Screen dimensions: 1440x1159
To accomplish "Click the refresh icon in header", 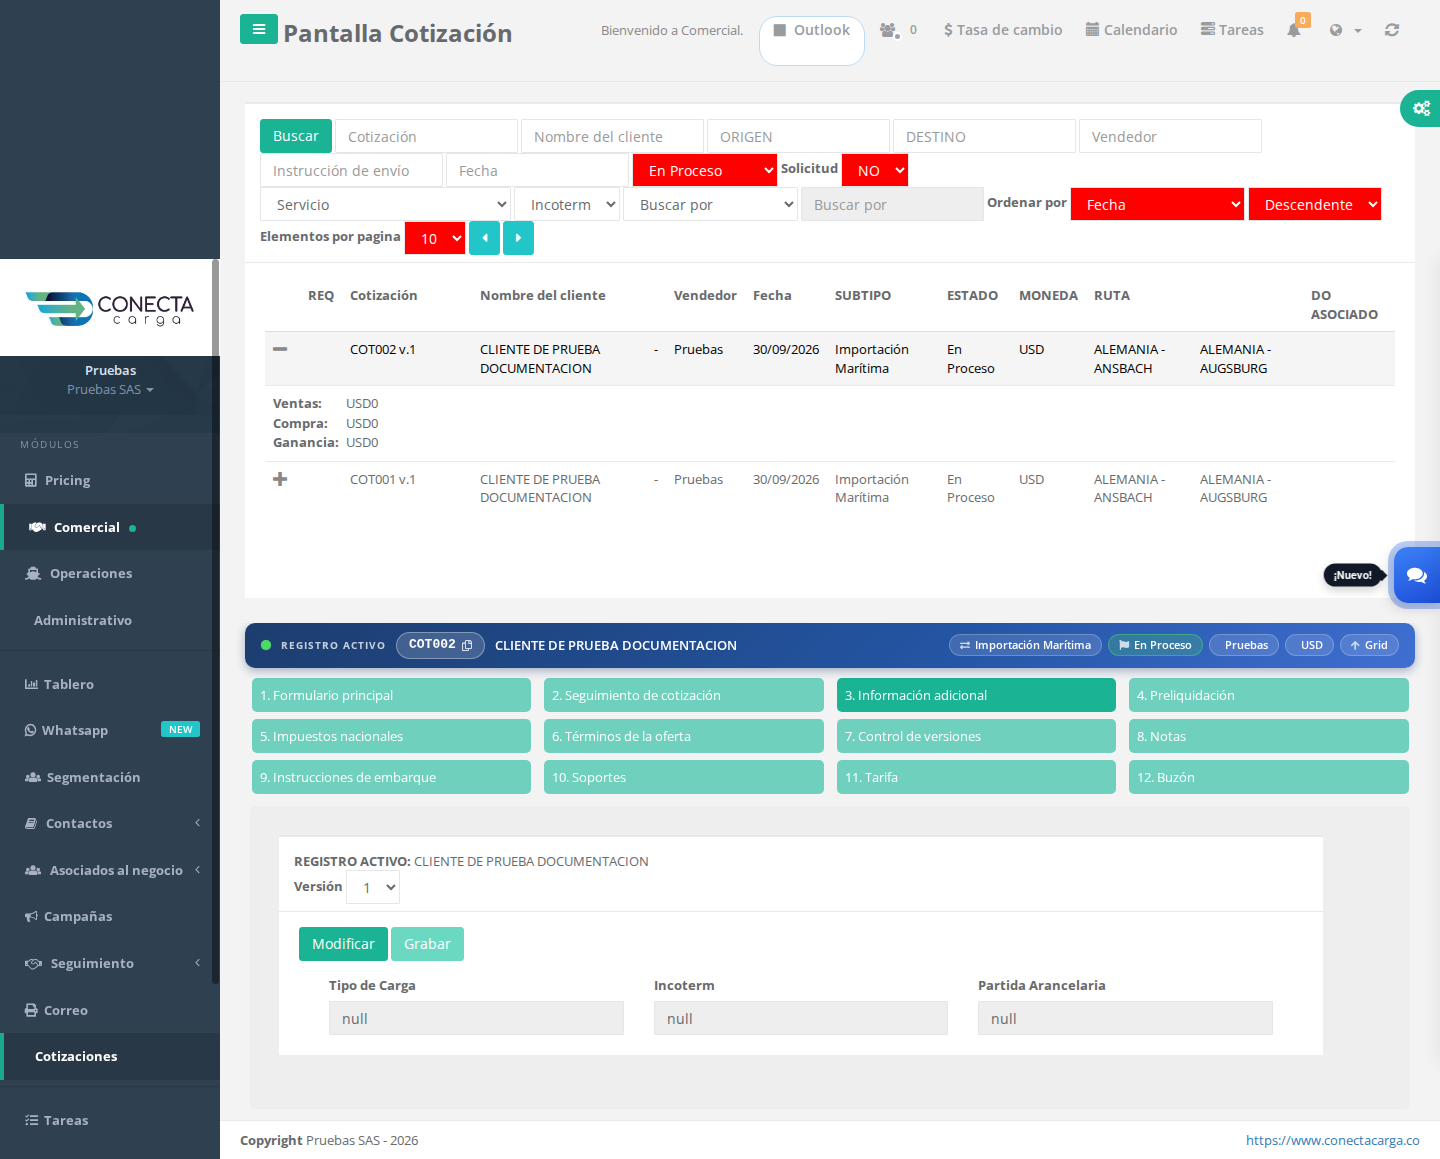I will tap(1392, 30).
